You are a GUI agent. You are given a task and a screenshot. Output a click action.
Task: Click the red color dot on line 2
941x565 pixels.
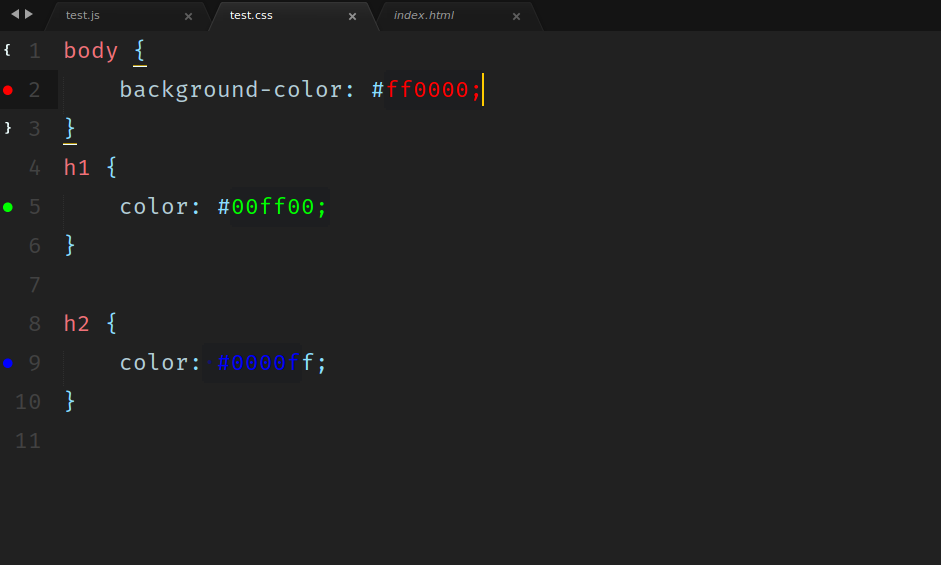pyautogui.click(x=8, y=90)
